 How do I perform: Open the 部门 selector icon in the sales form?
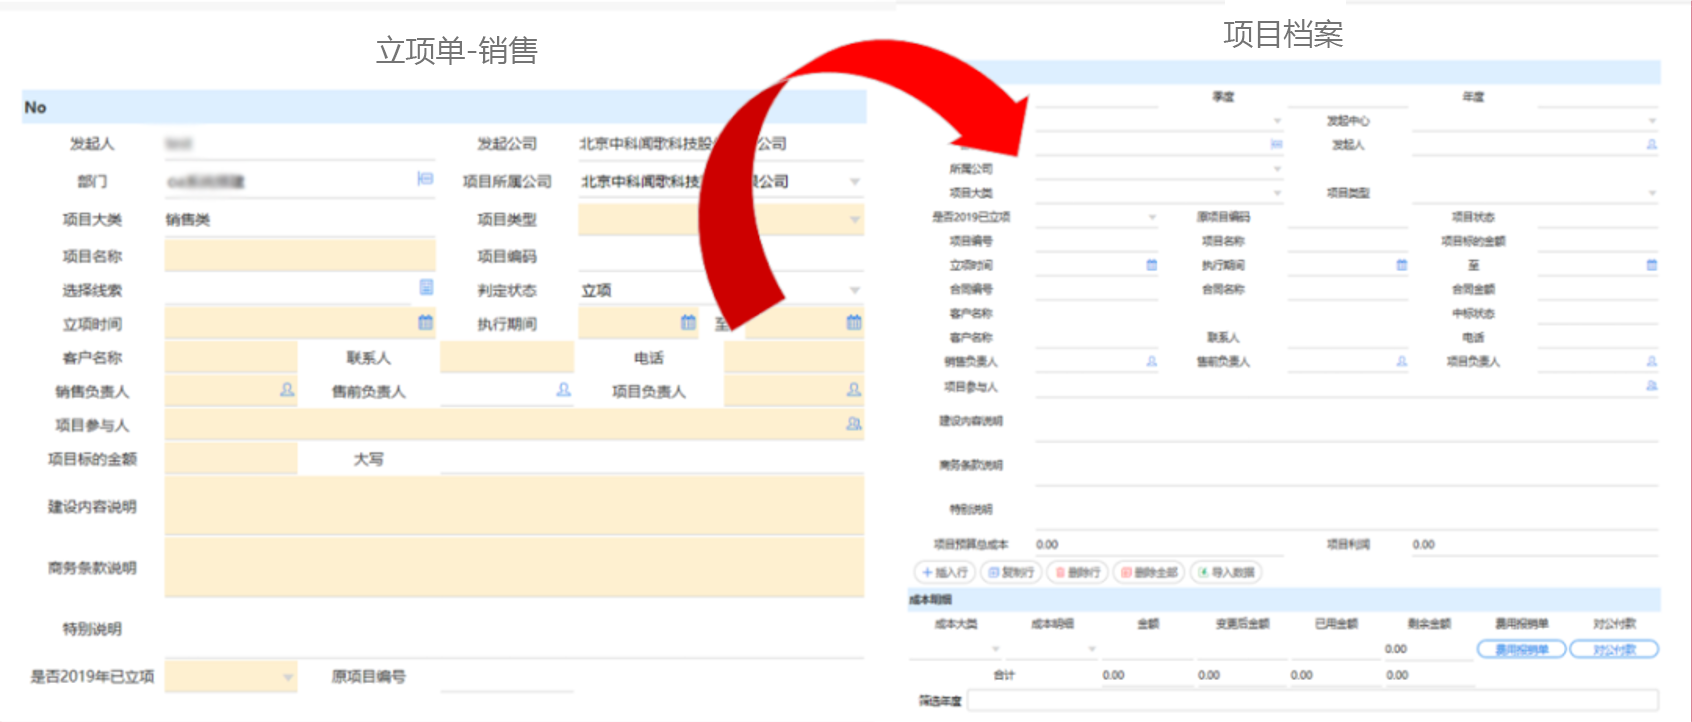425,178
